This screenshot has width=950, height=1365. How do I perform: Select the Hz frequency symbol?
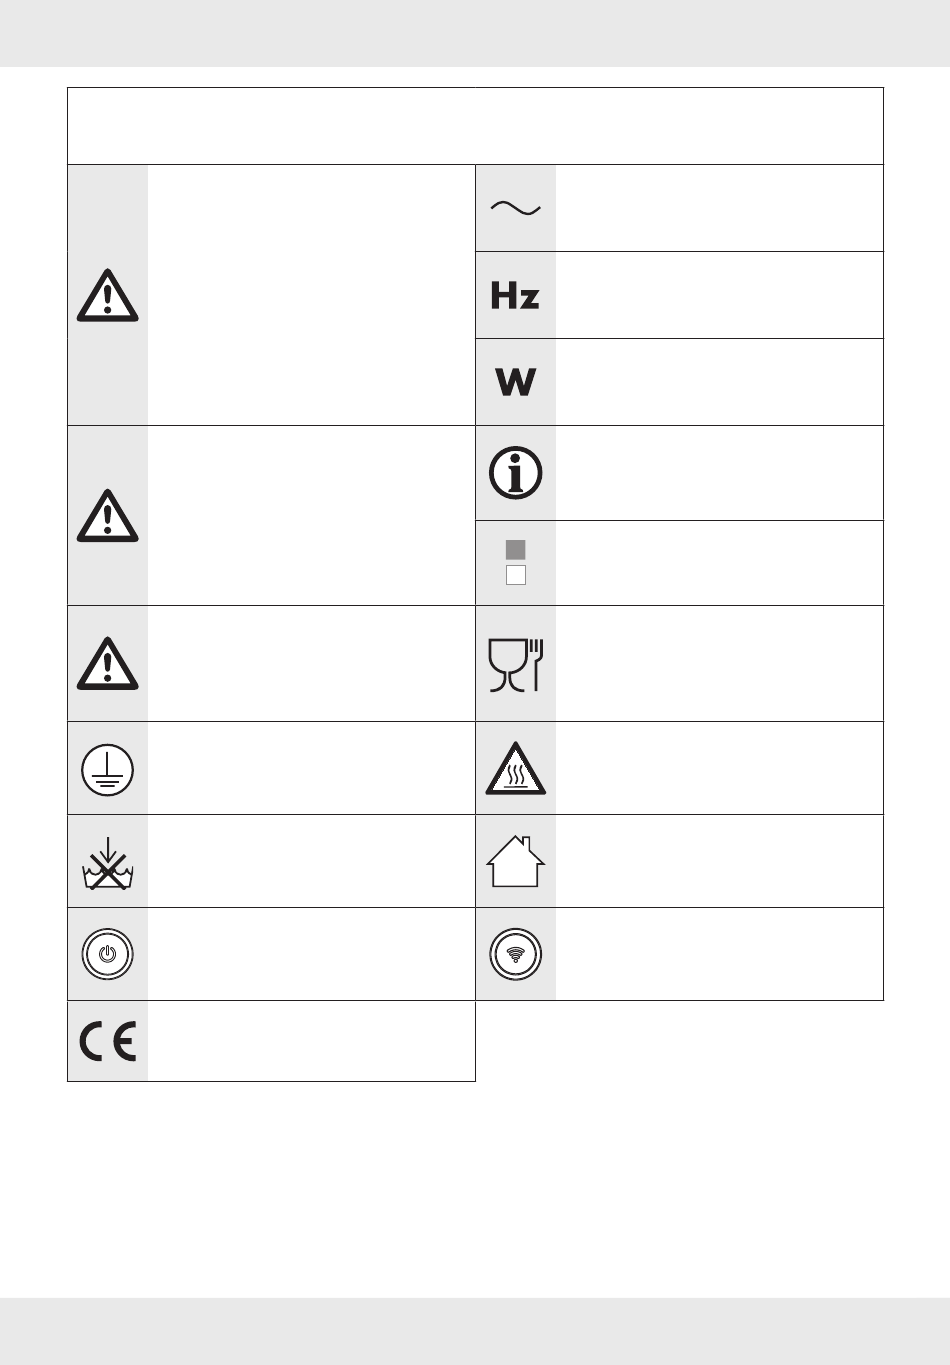[x=515, y=295]
